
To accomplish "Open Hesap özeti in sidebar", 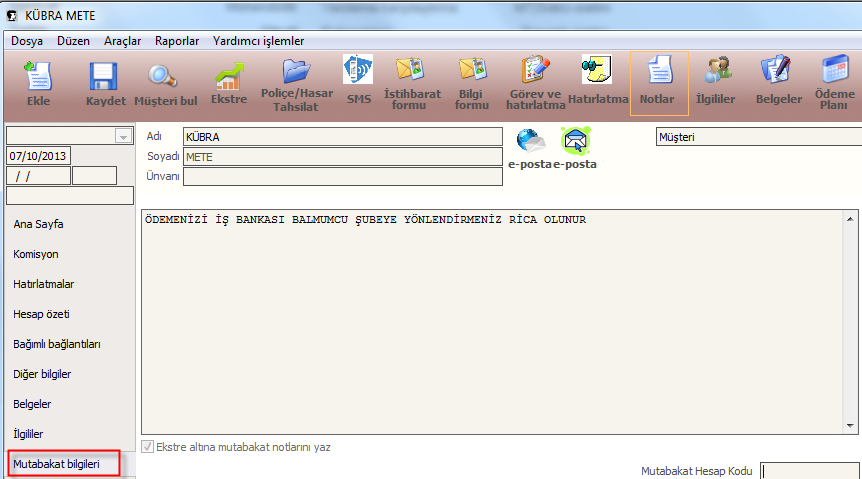I will [x=41, y=314].
